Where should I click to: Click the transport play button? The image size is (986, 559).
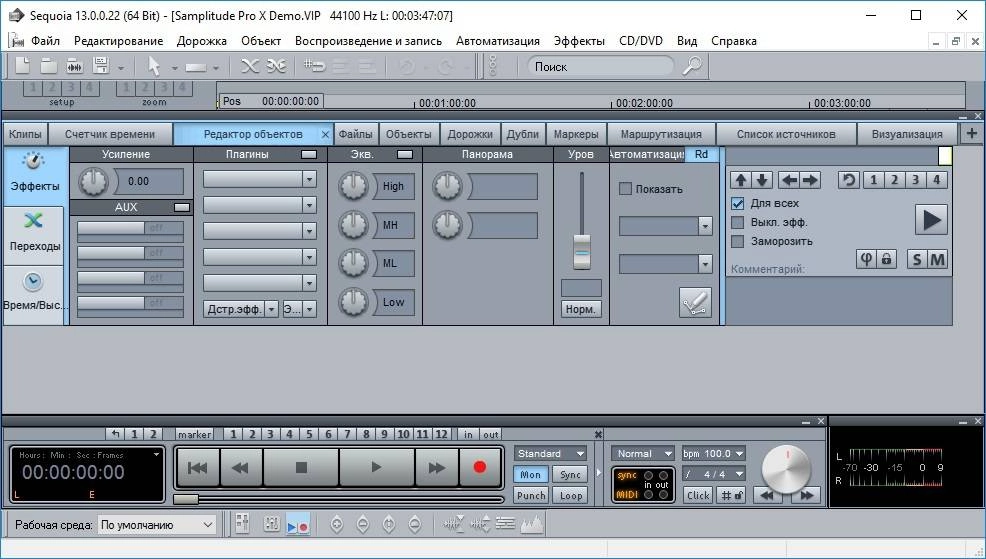click(x=376, y=467)
